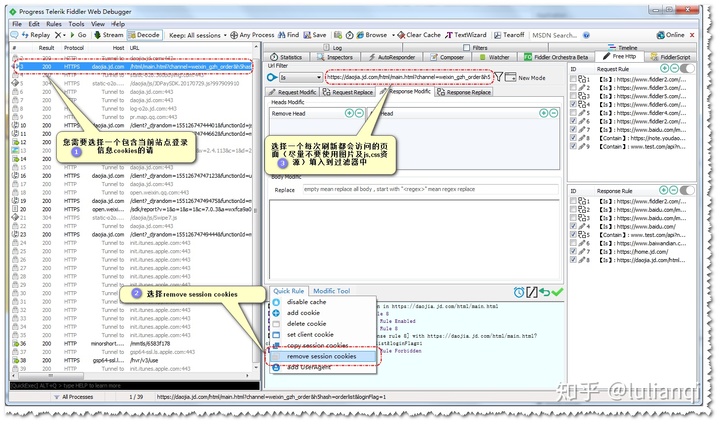
Task: Click the Replace body text field
Action: click(x=430, y=189)
